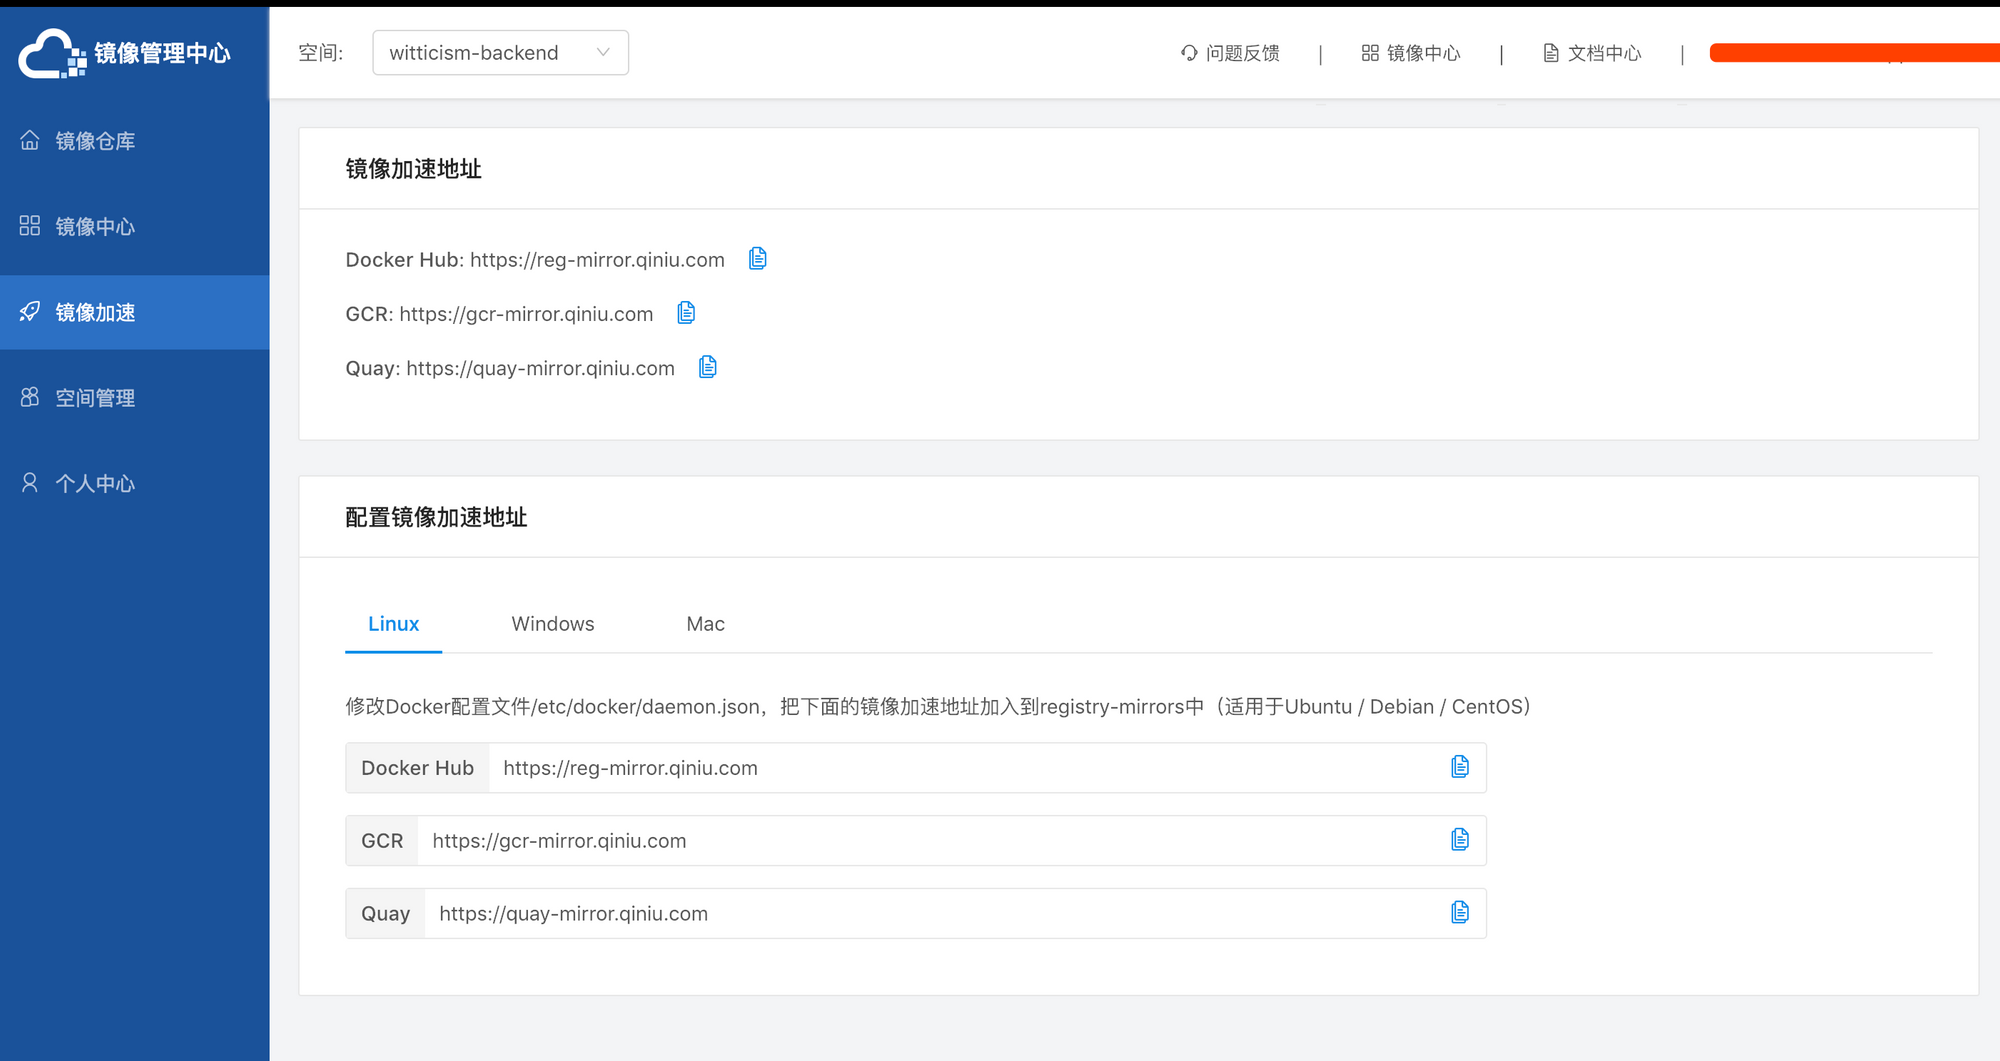Image resolution: width=2000 pixels, height=1061 pixels.
Task: Copy the GCR mirror address in top card
Action: [x=686, y=313]
